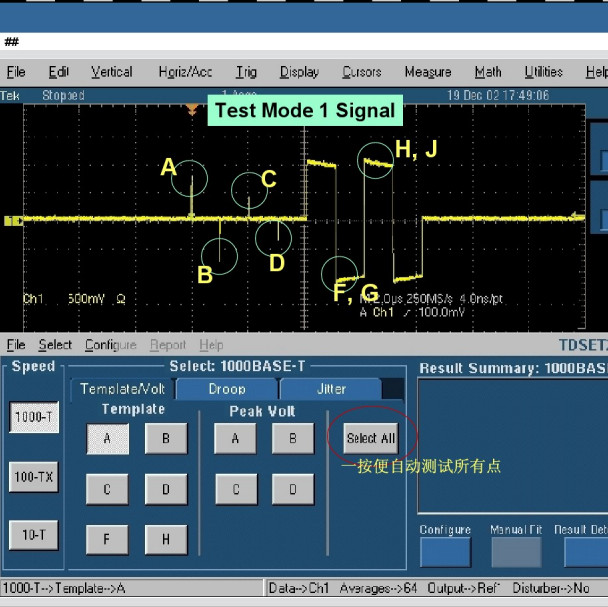
Task: Open the Vertical menu in oscilloscope menu bar
Action: coord(111,72)
